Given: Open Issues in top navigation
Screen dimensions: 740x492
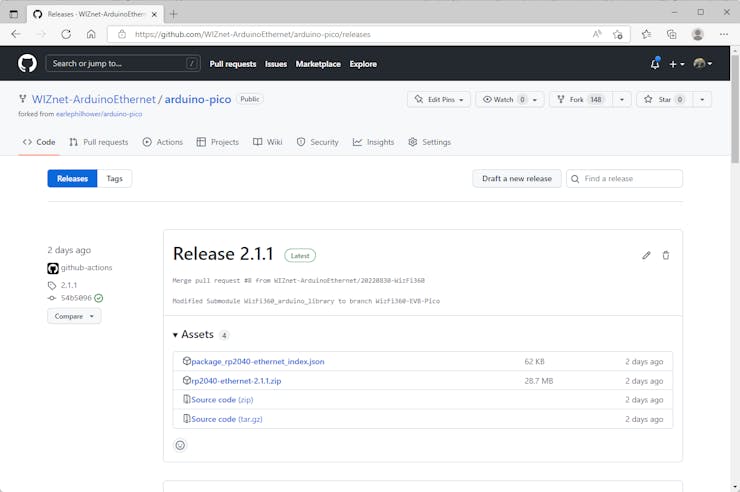Looking at the screenshot, I should [276, 64].
